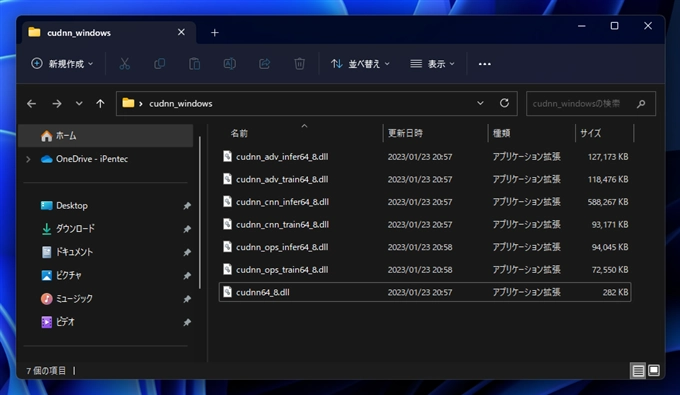Select OneDrive - iPentec in sidebar
The height and width of the screenshot is (395, 680).
pos(92,159)
